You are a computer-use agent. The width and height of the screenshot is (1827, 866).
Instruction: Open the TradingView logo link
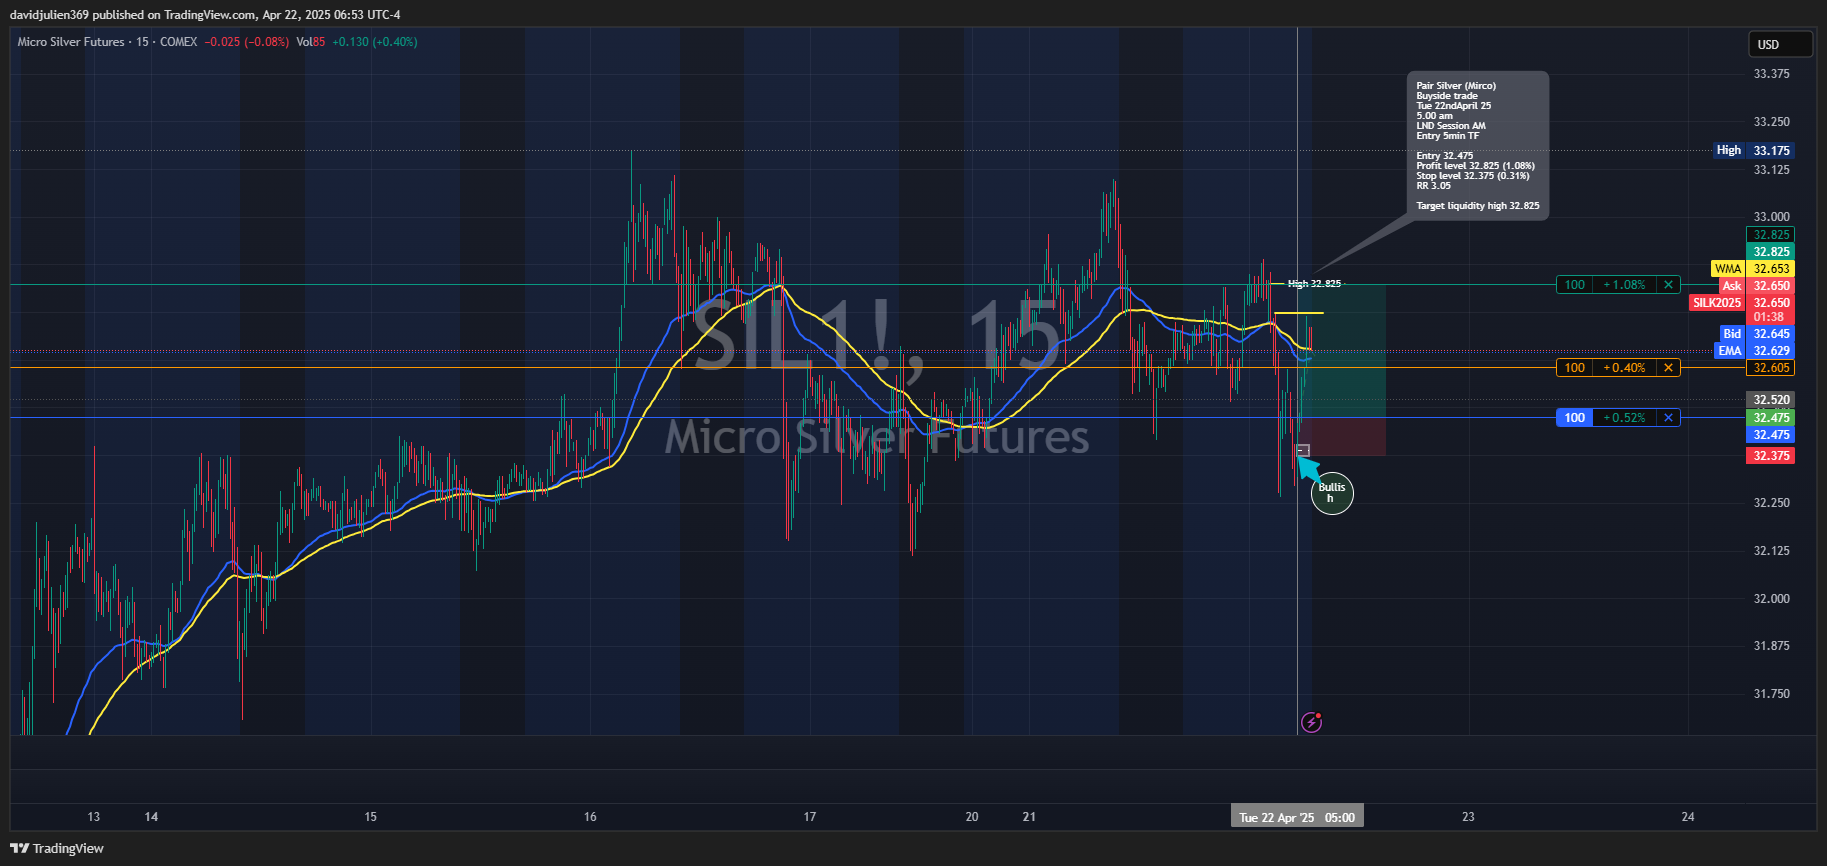pos(57,848)
